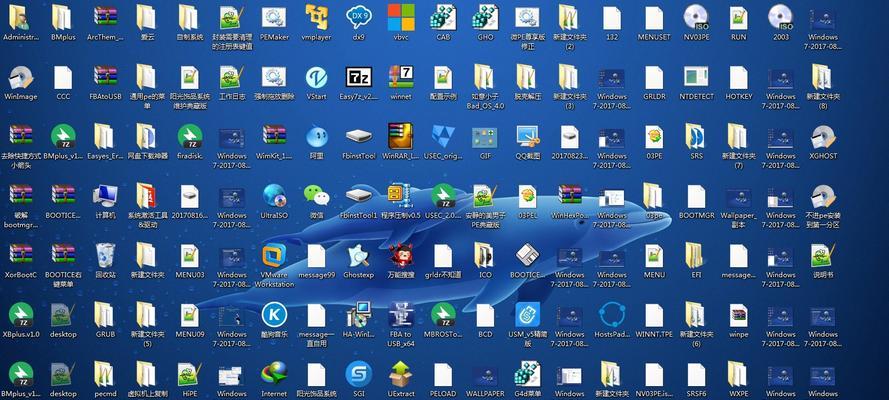Image resolution: width=889 pixels, height=400 pixels.
Task: Open the vbvc Microsoft logo icon
Action: point(401,18)
